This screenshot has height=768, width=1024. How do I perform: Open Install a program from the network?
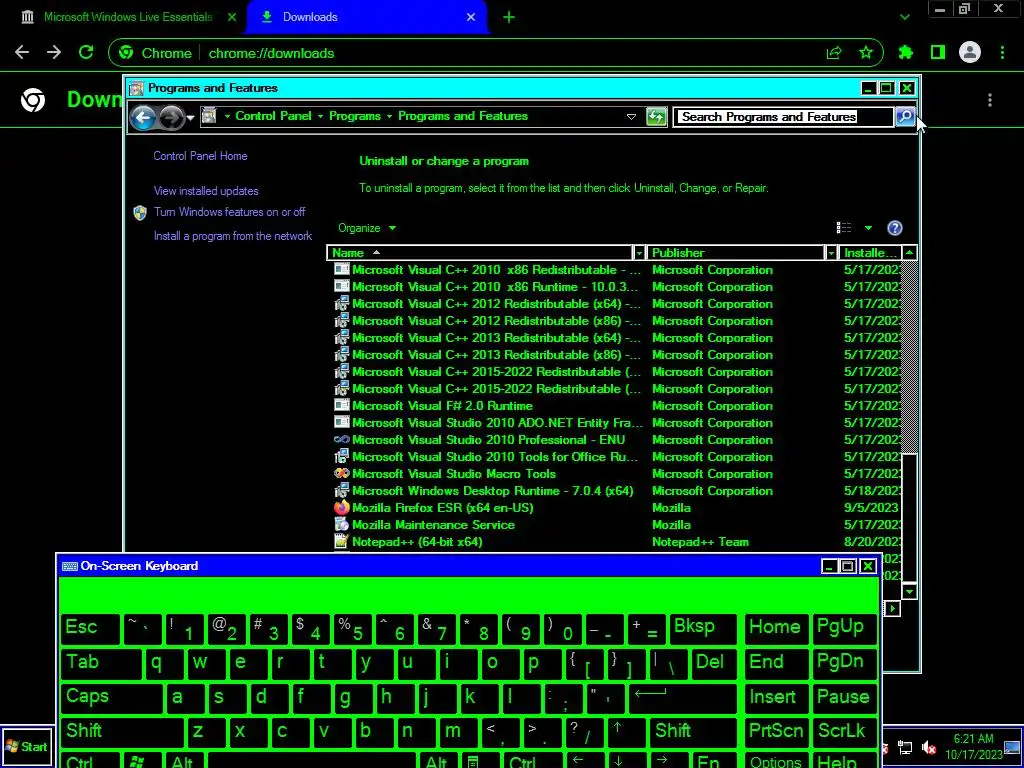pos(232,236)
